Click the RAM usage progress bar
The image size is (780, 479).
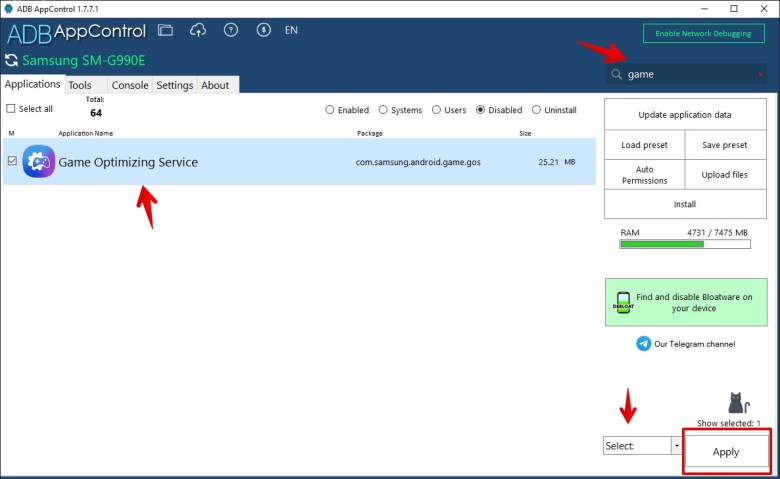(685, 244)
